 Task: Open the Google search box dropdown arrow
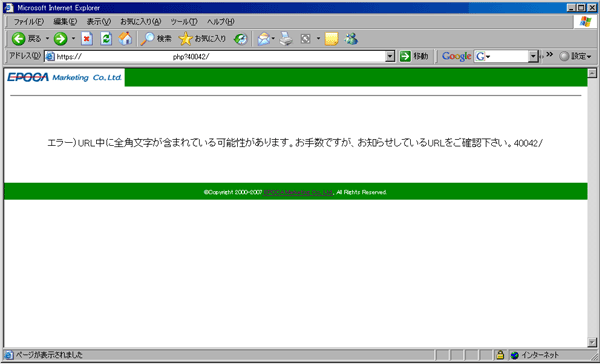click(533, 57)
